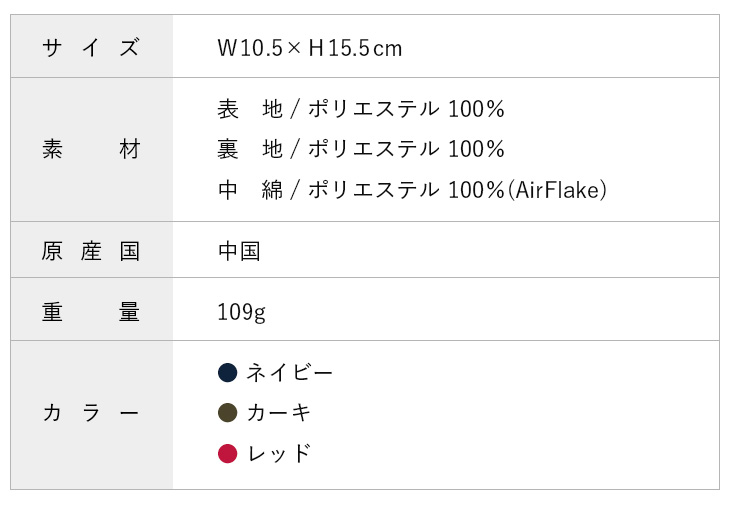Click the 裏地 polyester 100% line

point(361,150)
